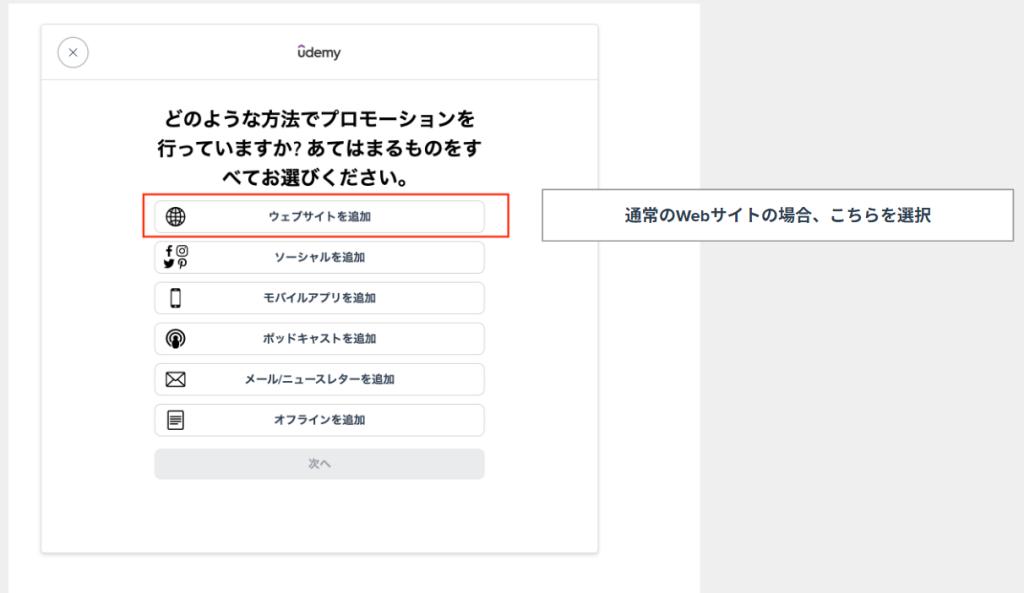The width and height of the screenshot is (1024, 593).
Task: Click the Facebook icon in social option
Action: 170,251
